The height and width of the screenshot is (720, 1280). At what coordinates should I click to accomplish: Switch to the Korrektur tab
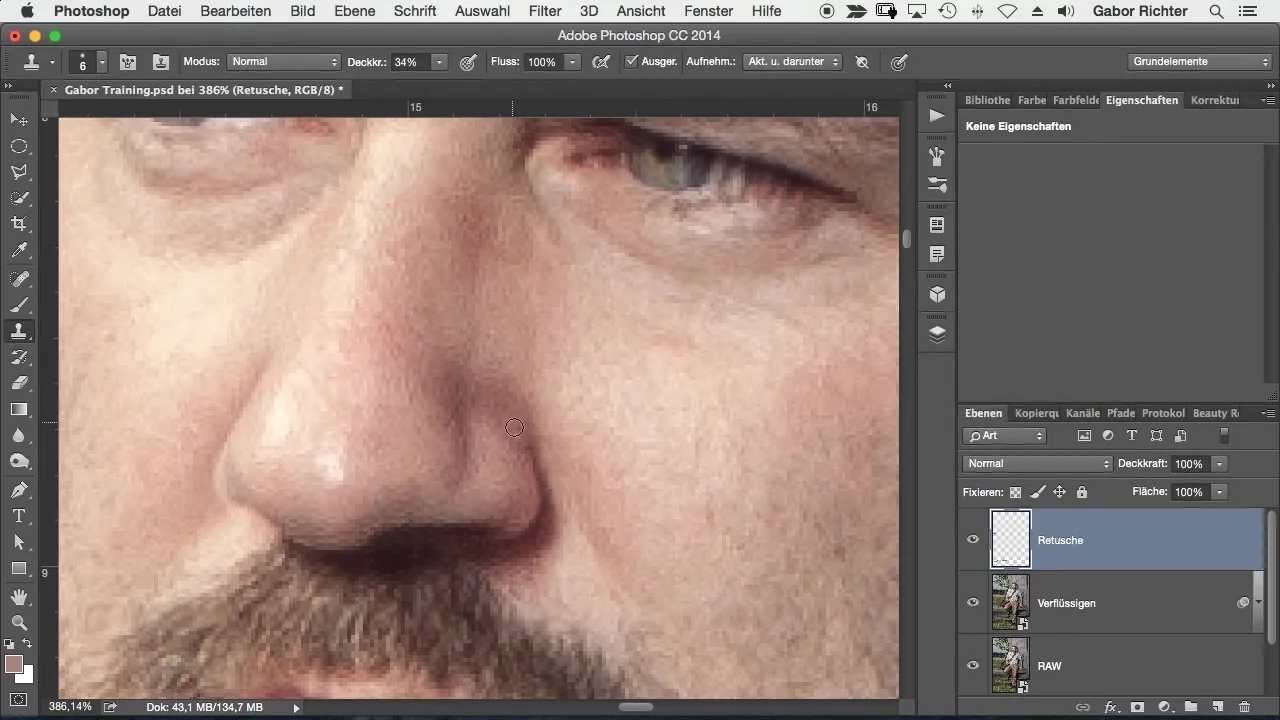1215,100
